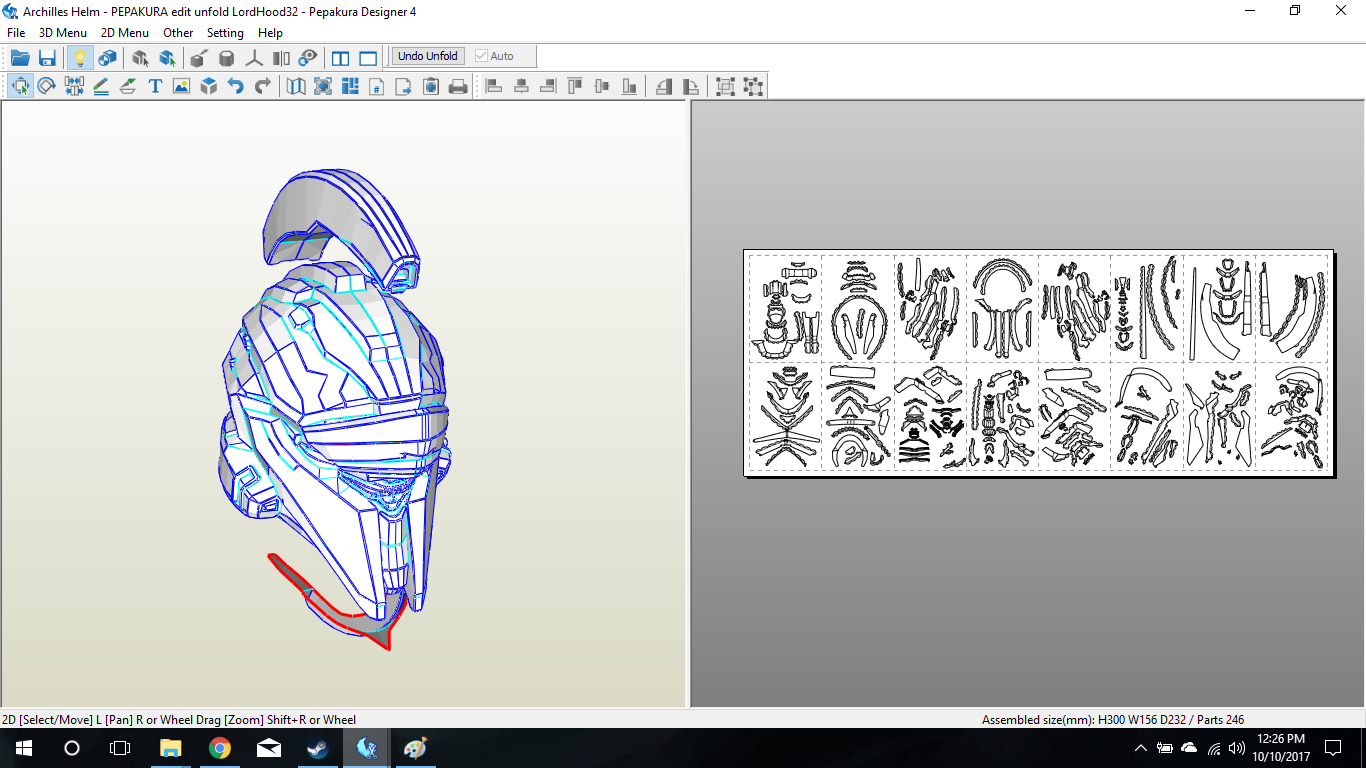Open Cortana search circle in taskbar

pos(71,748)
